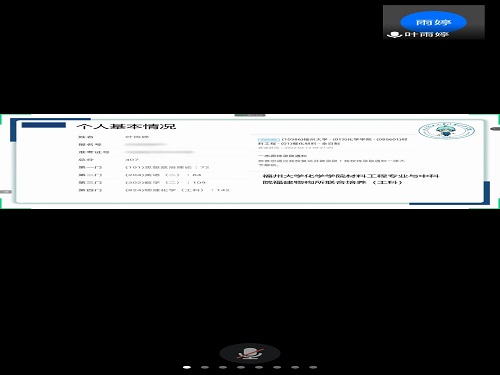
Task: Go to the third page dot
Action: pyautogui.click(x=223, y=367)
